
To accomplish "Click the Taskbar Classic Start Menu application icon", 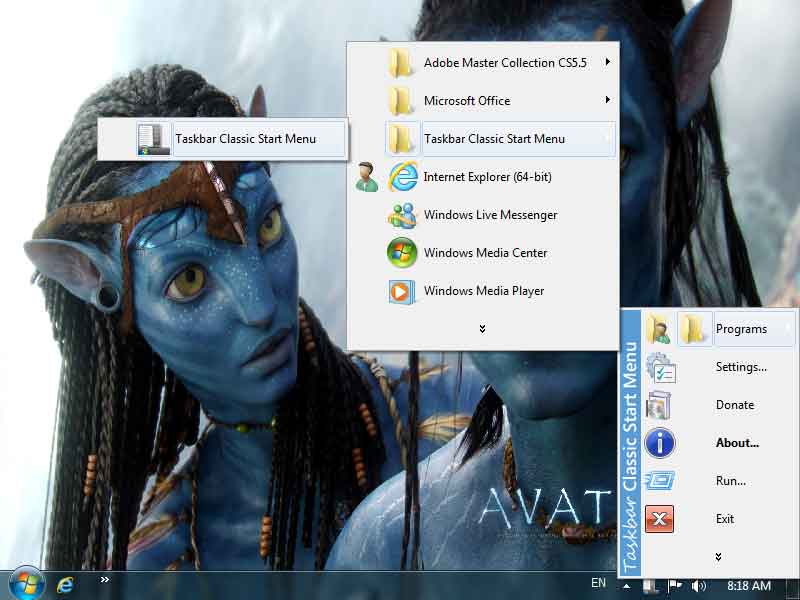I will tap(153, 139).
